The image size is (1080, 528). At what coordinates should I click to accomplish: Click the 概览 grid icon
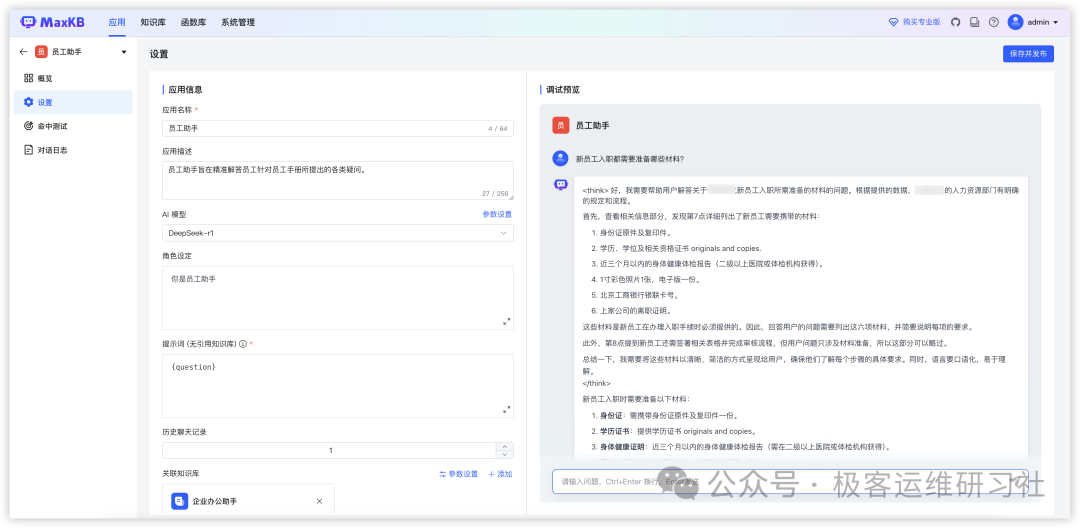pos(28,78)
